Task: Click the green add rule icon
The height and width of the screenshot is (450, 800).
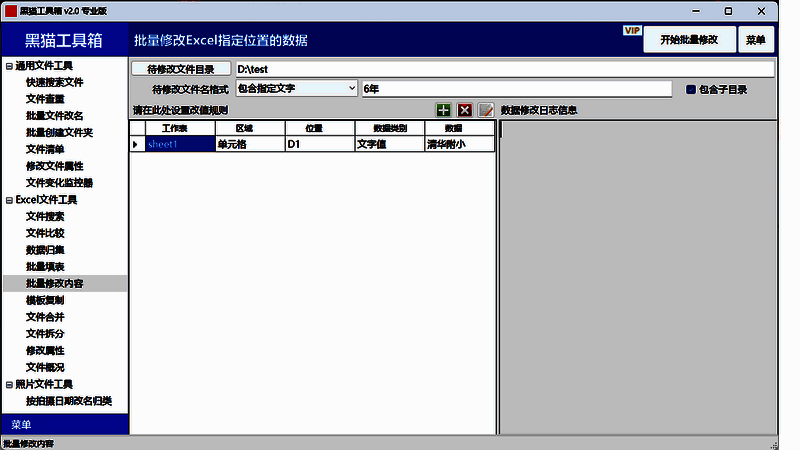Action: (443, 110)
